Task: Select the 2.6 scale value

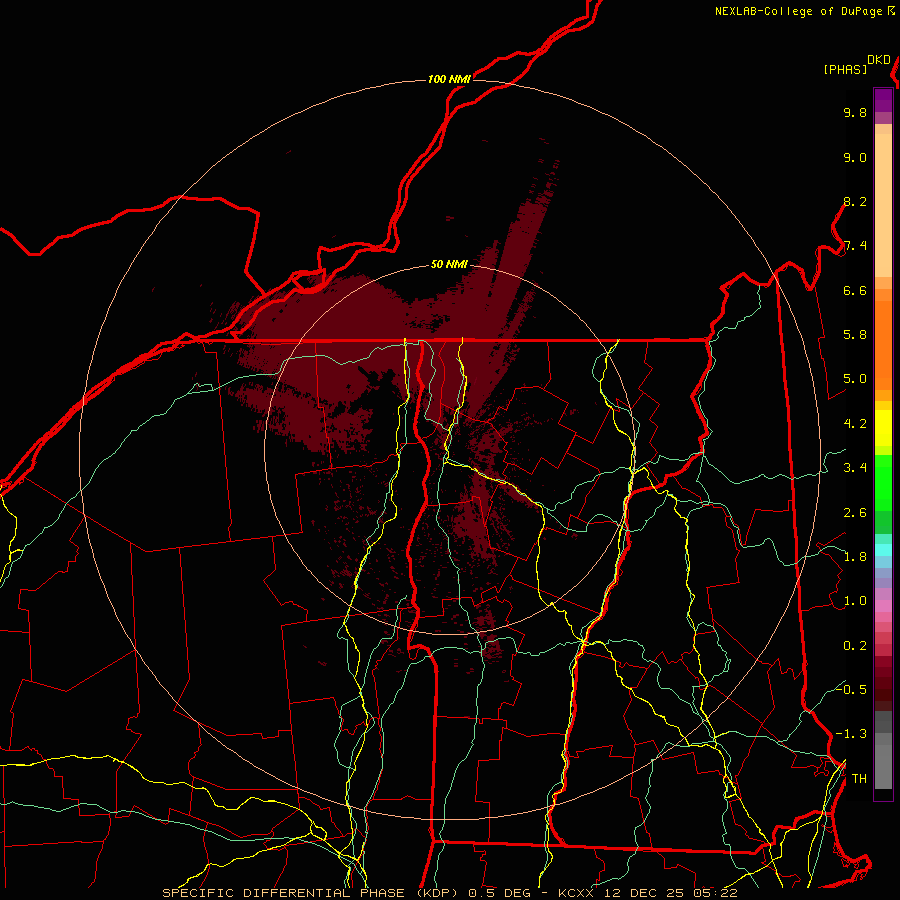Action: click(855, 513)
